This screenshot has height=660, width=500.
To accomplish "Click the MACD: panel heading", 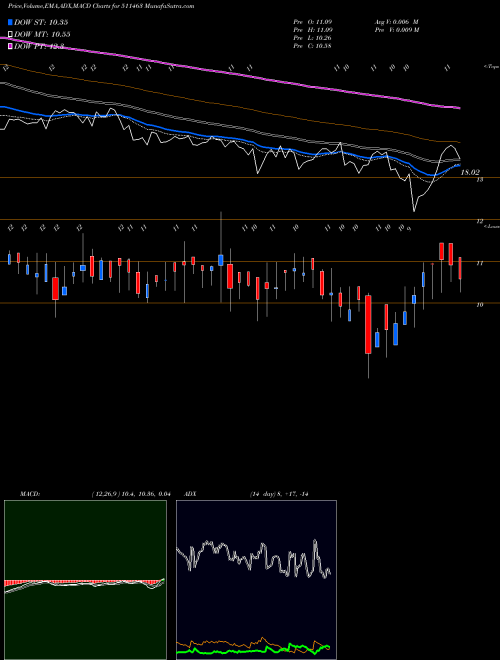I will (29, 494).
